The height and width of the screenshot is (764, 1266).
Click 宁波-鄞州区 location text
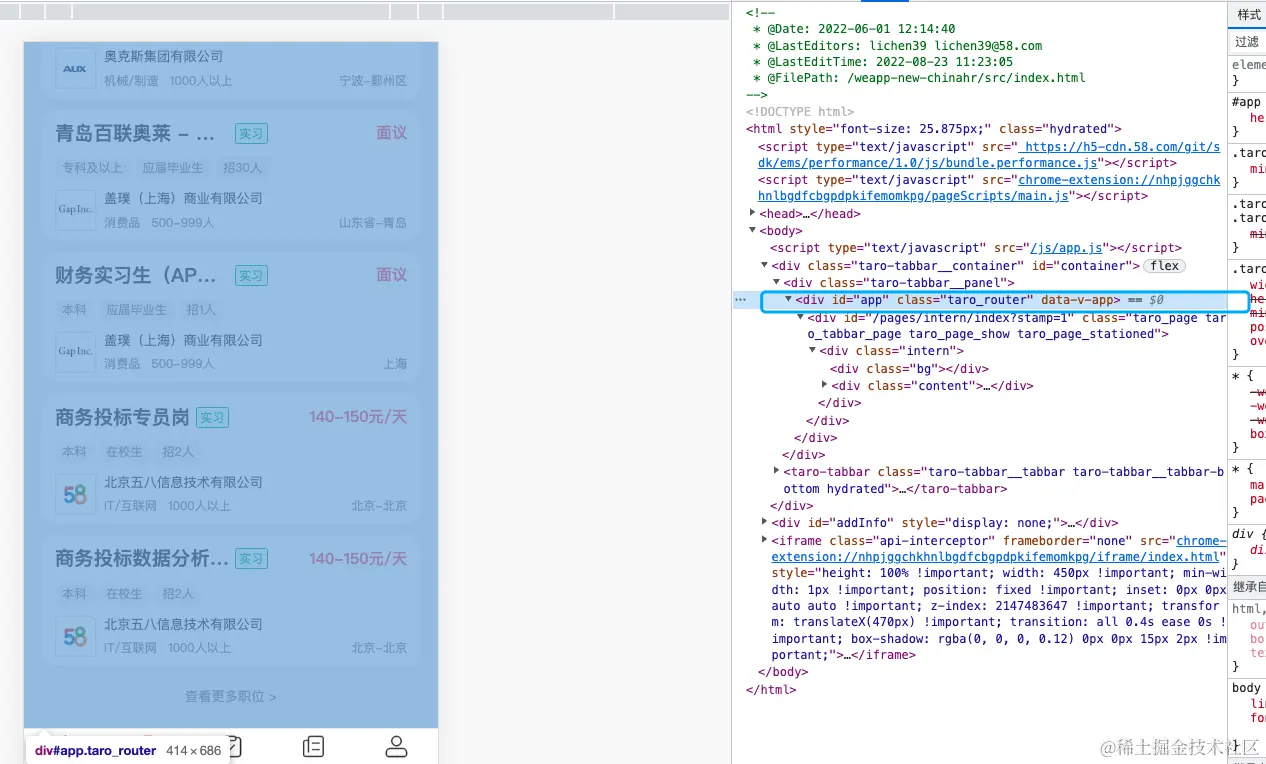pos(373,81)
